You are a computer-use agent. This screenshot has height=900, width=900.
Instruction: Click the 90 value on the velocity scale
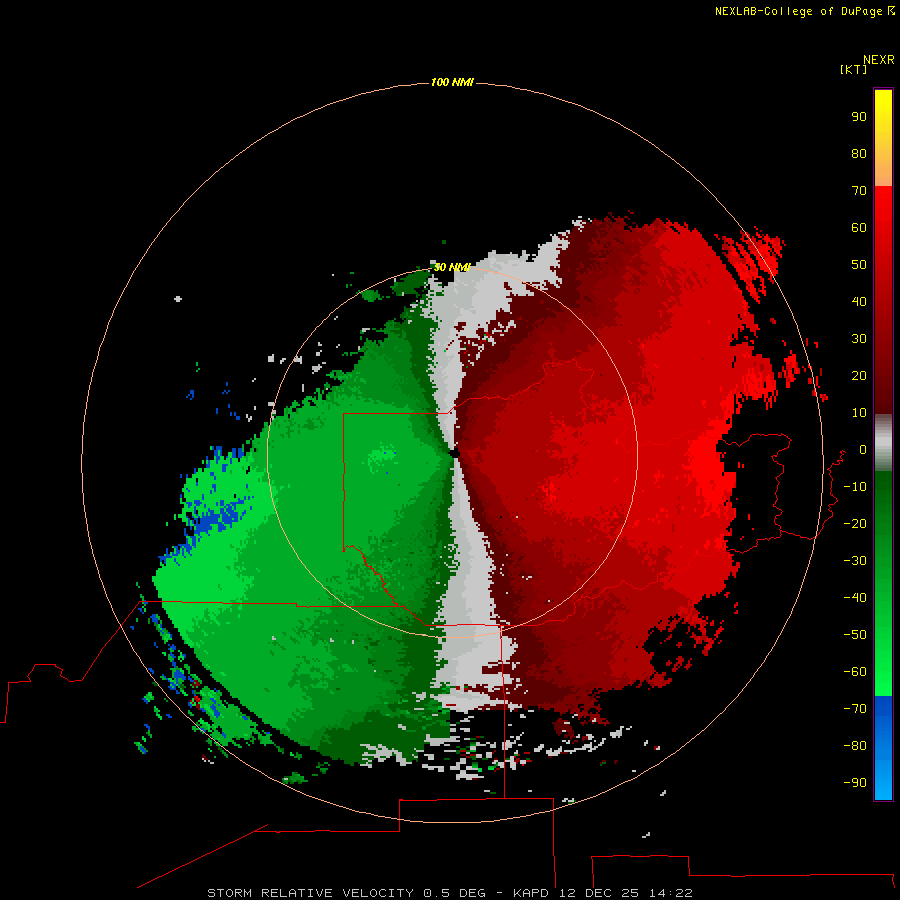(x=859, y=117)
